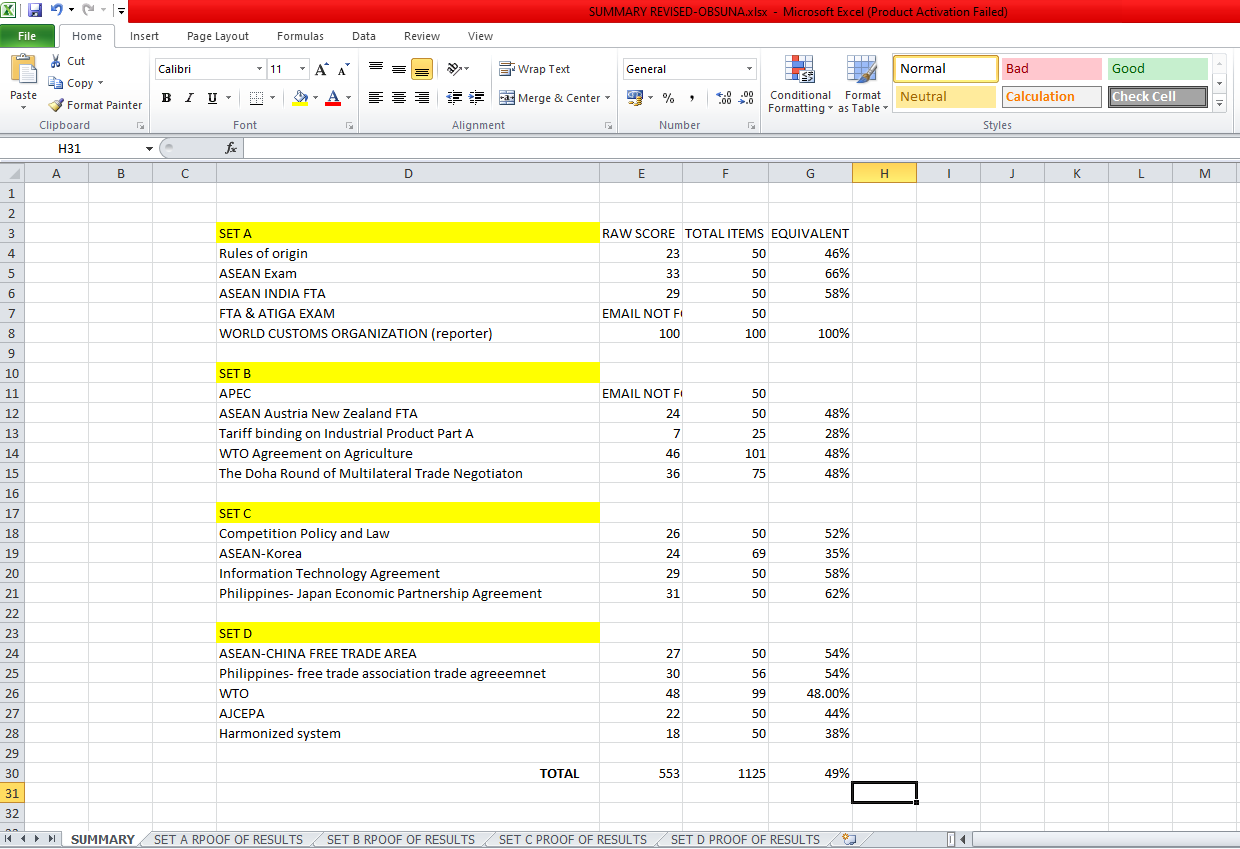The image size is (1240, 849).
Task: Expand Merge & Center dropdown arrow
Action: point(609,98)
